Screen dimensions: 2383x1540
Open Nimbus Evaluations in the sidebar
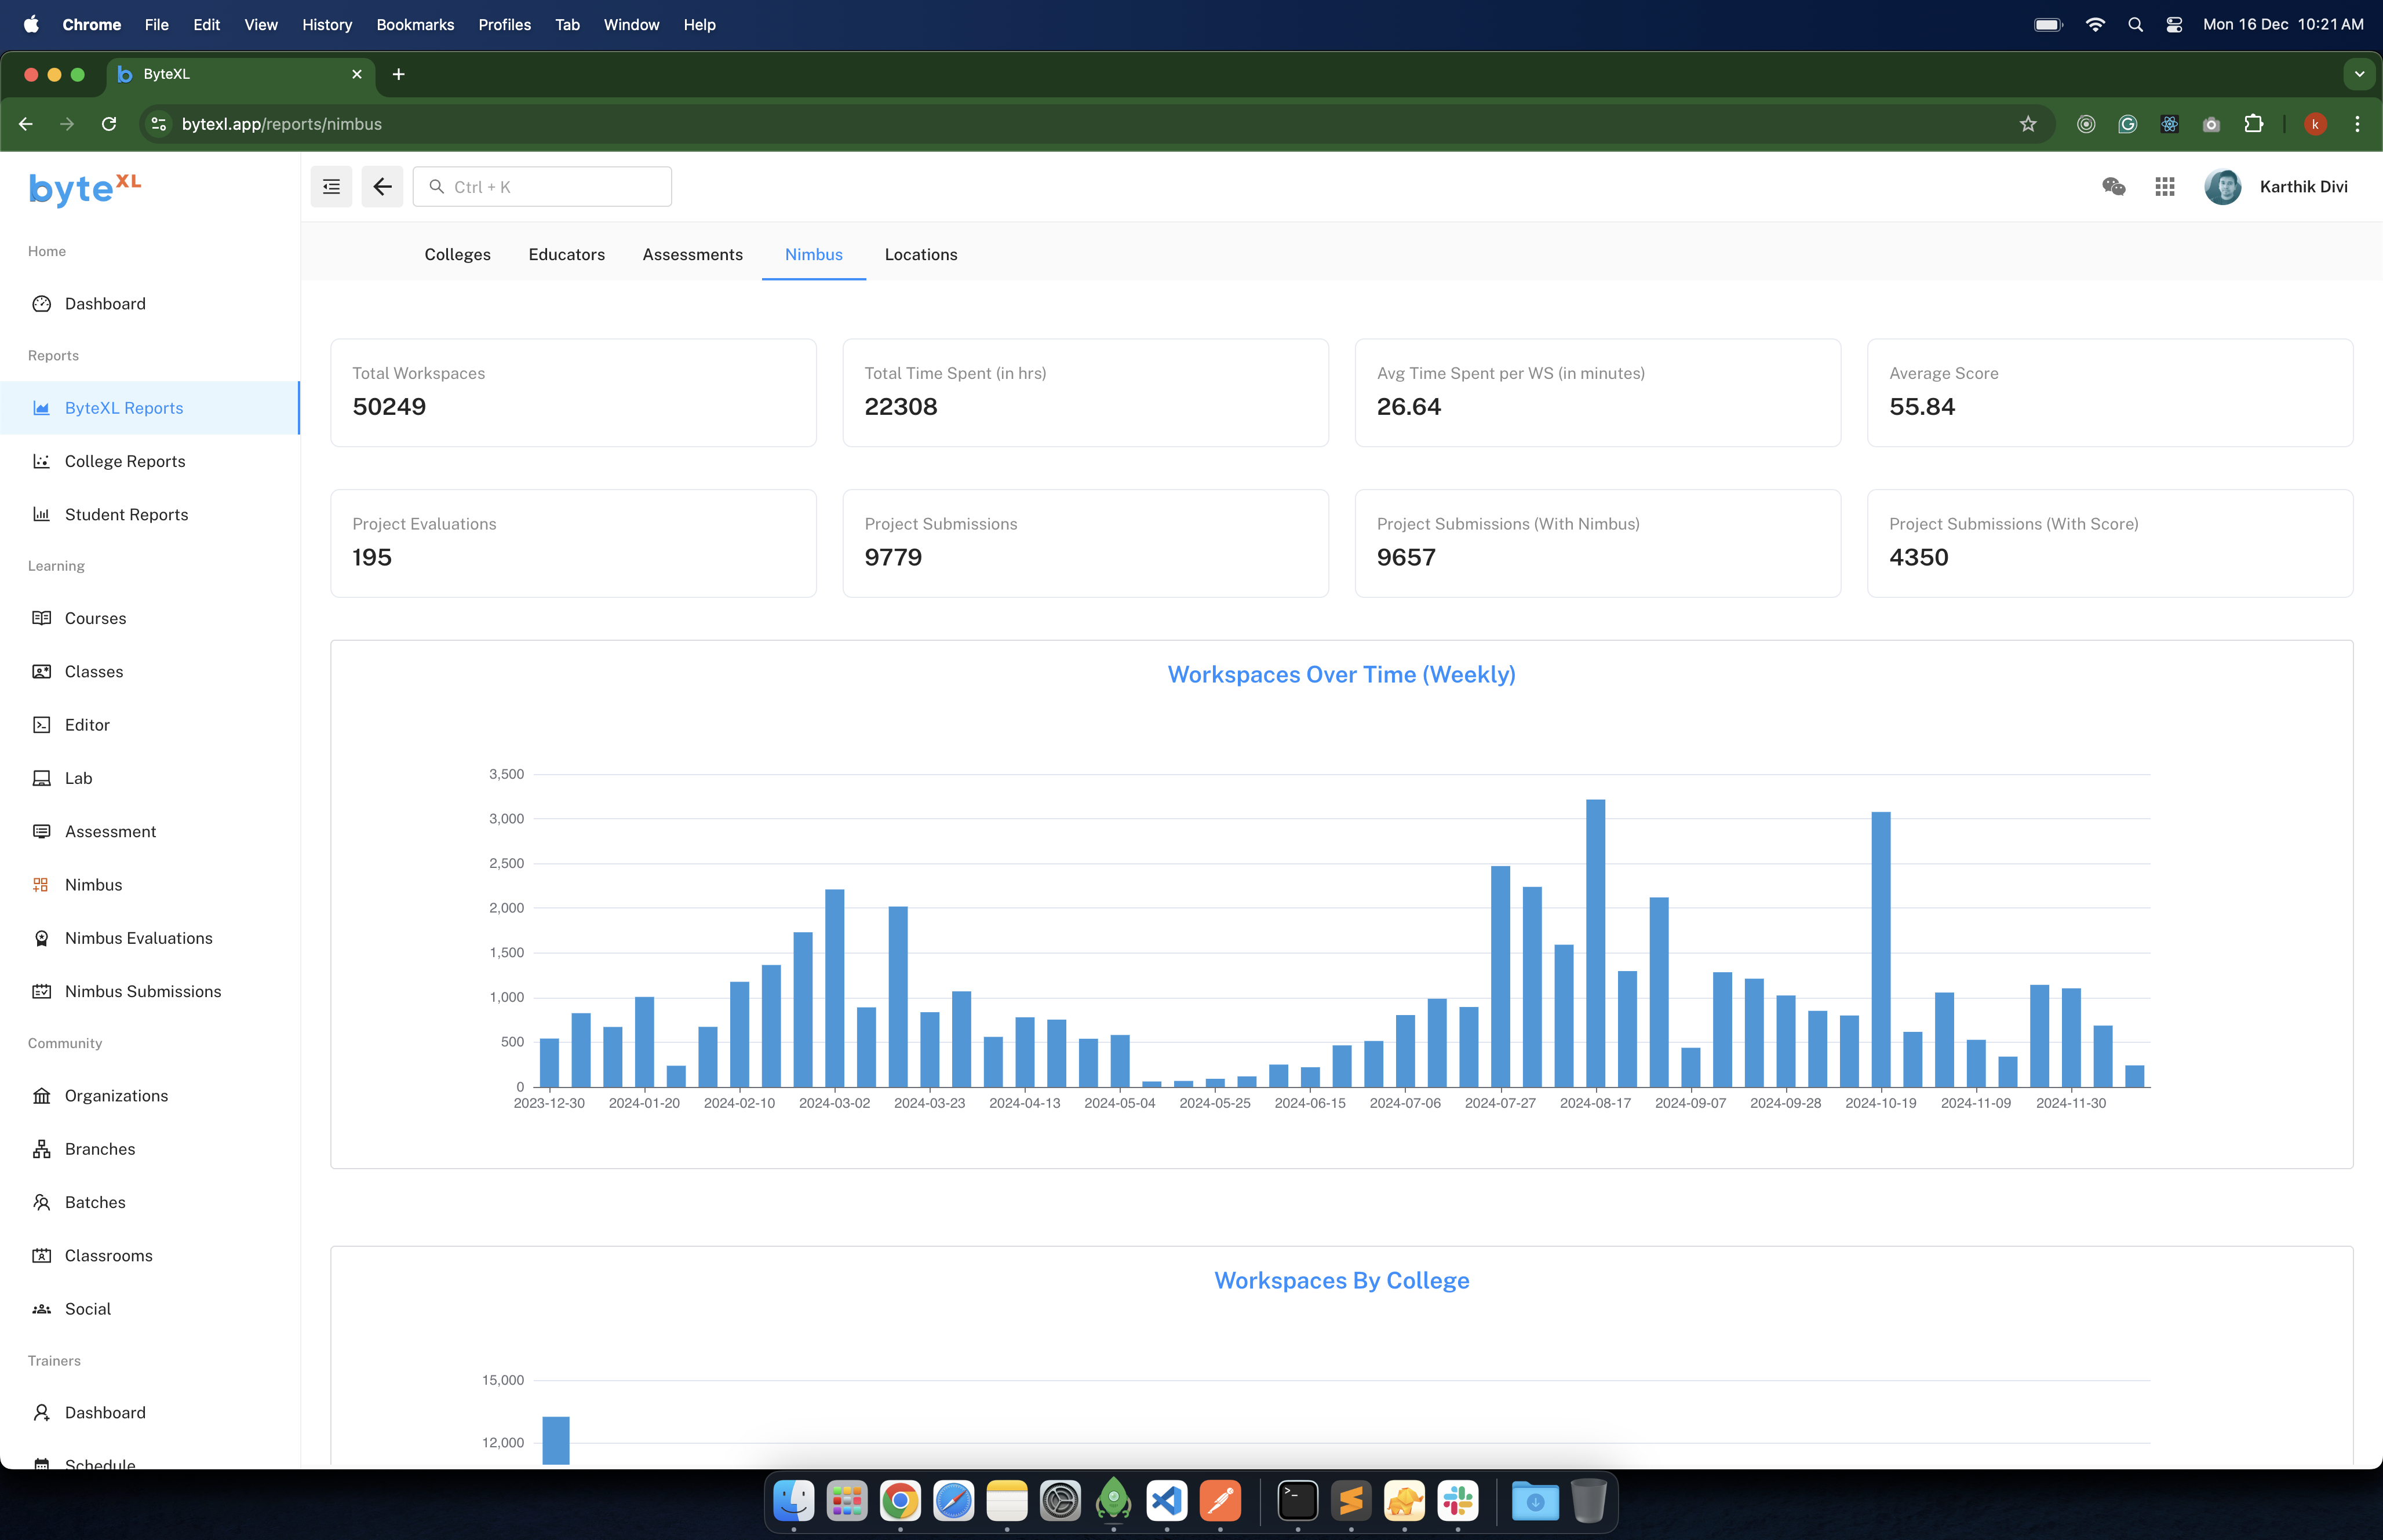[x=138, y=938]
